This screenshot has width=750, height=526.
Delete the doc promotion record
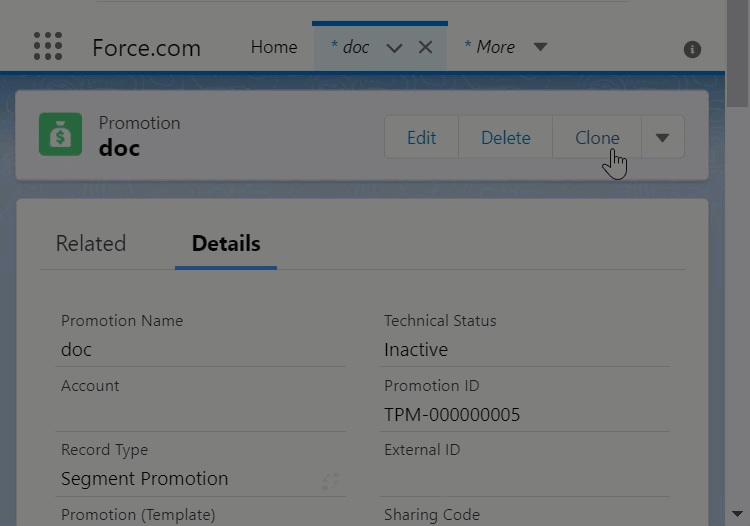[505, 138]
